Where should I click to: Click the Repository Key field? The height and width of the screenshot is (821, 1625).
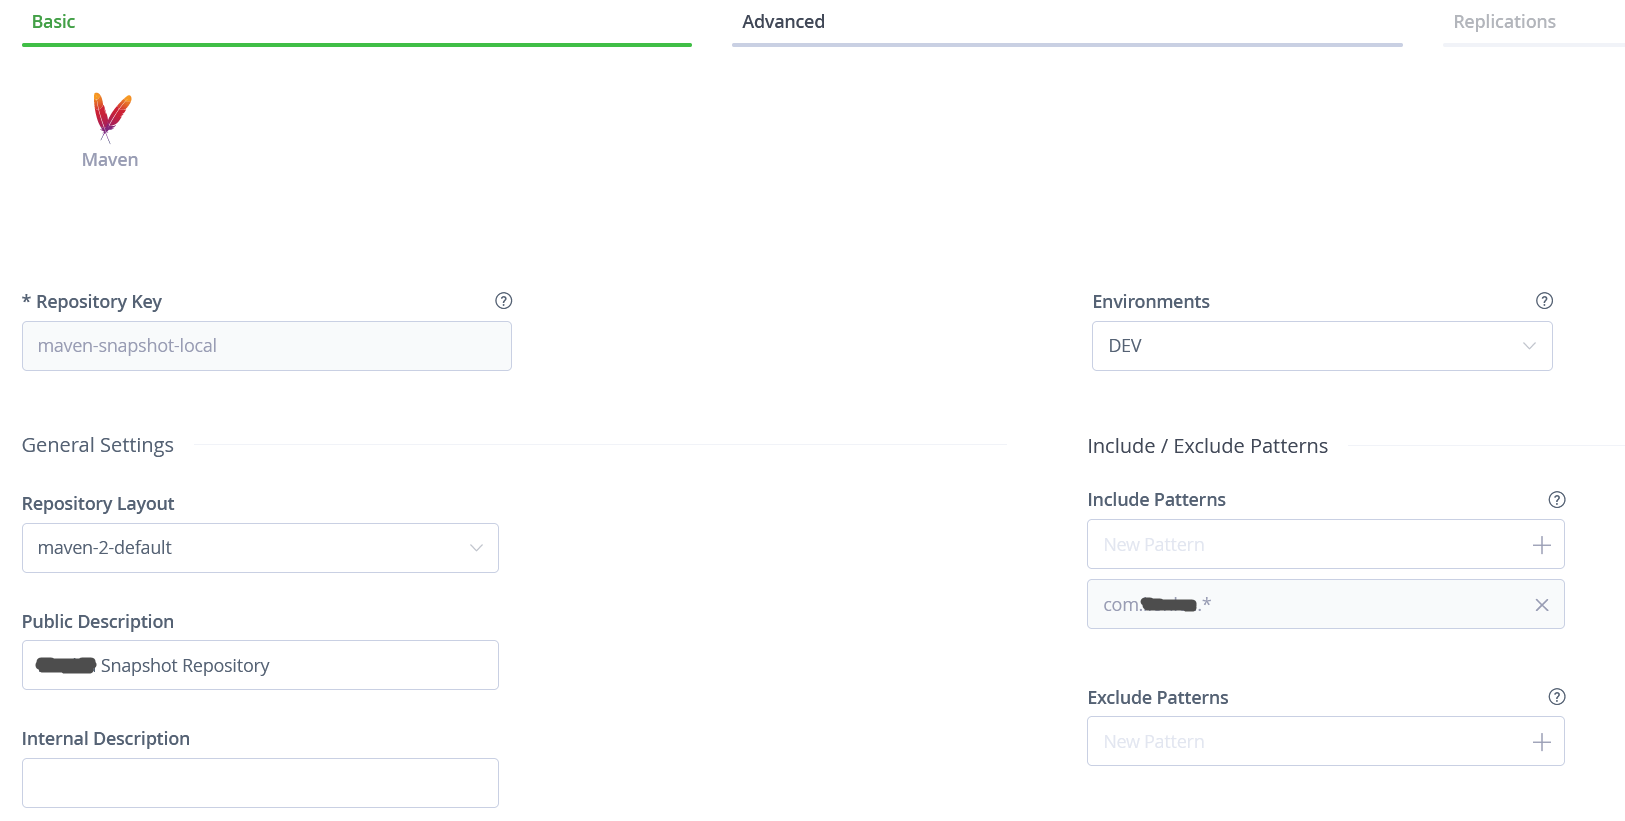[266, 346]
